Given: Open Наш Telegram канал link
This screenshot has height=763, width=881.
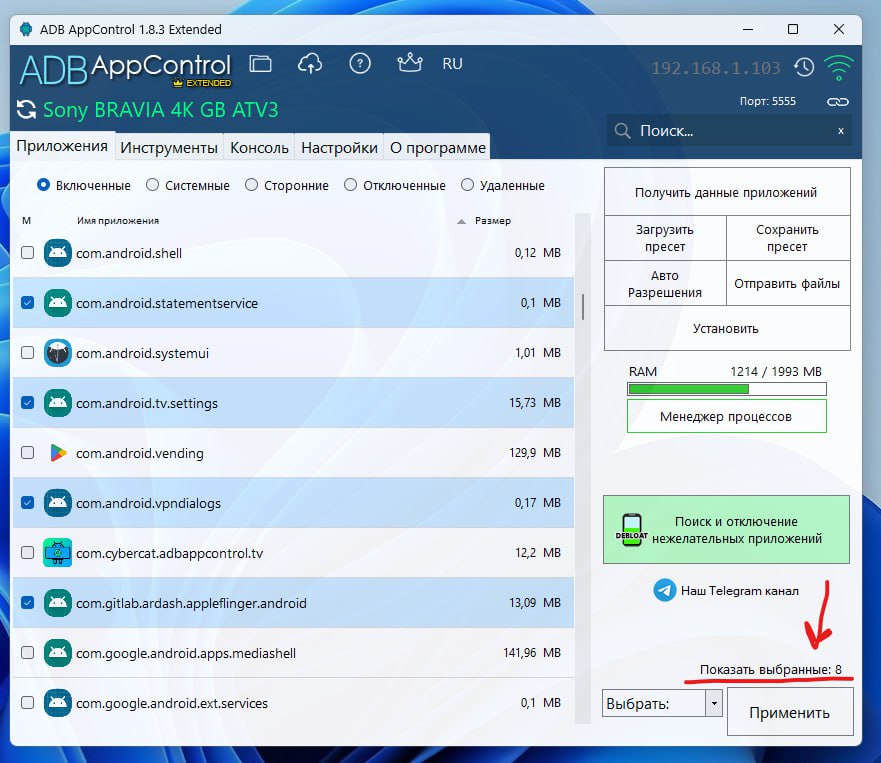Looking at the screenshot, I should tap(739, 591).
